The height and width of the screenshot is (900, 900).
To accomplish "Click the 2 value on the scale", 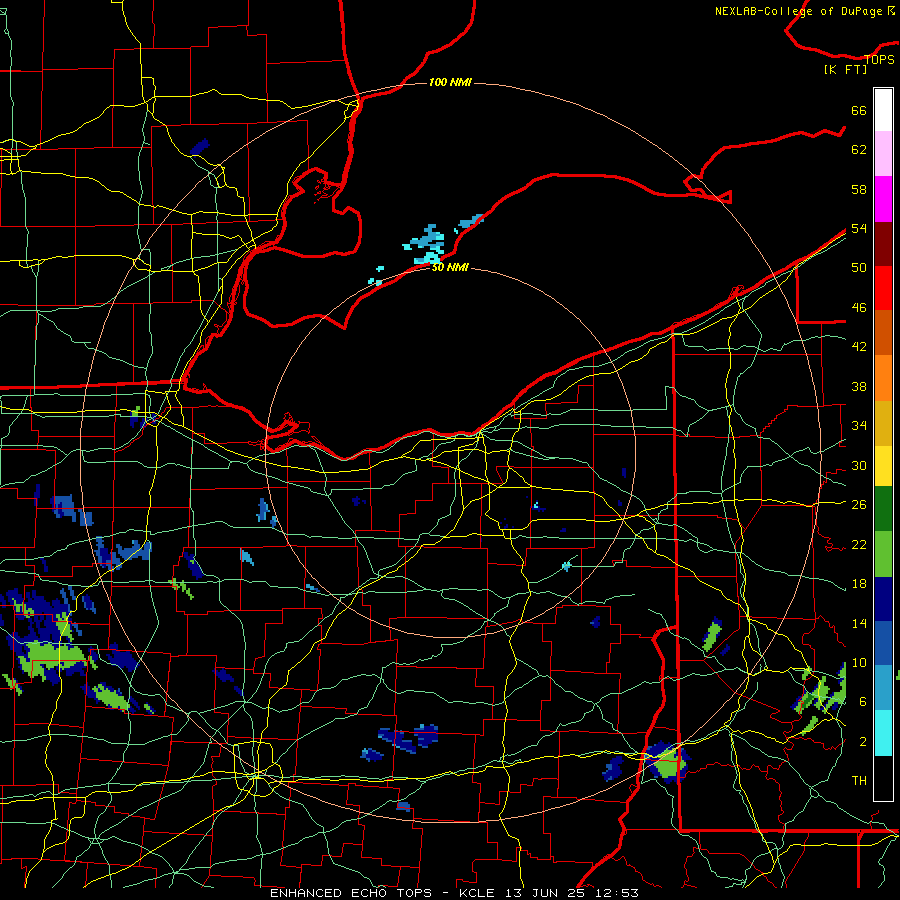I will pos(863,742).
